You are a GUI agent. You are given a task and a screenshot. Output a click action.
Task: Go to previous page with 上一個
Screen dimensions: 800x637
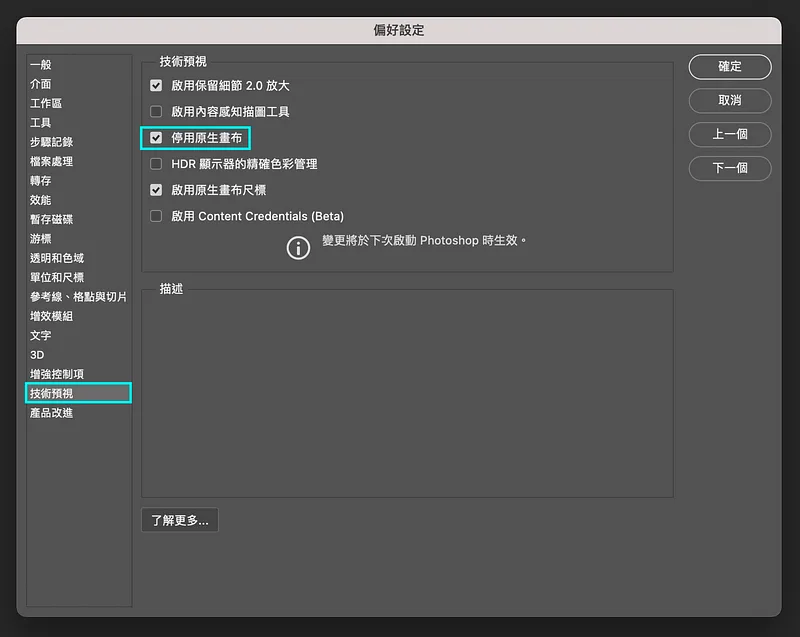coord(730,134)
